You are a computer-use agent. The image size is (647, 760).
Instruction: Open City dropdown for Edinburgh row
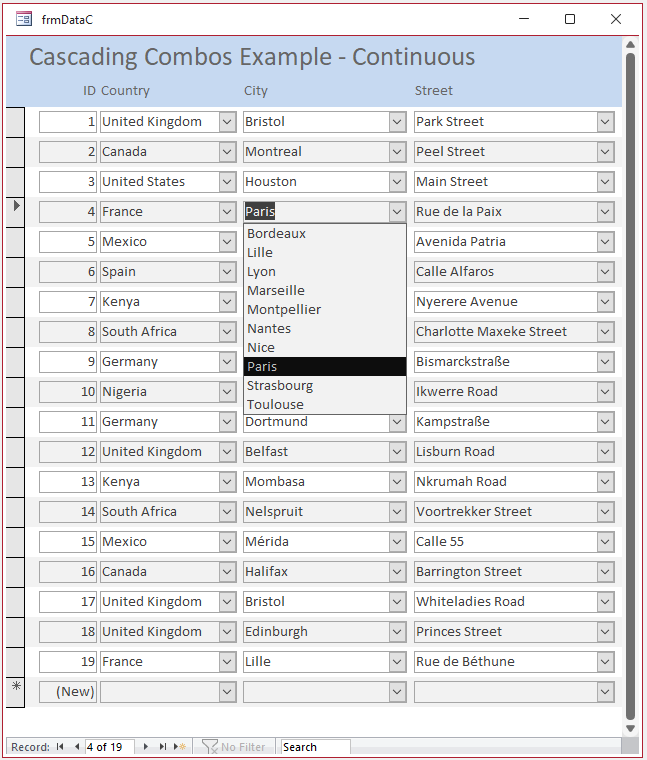point(397,632)
